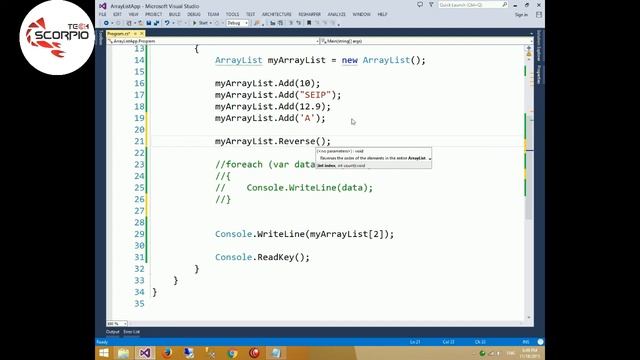Viewport: 640px width, 360px height.
Task: Click the Open File toolbar icon
Action: click(140, 23)
